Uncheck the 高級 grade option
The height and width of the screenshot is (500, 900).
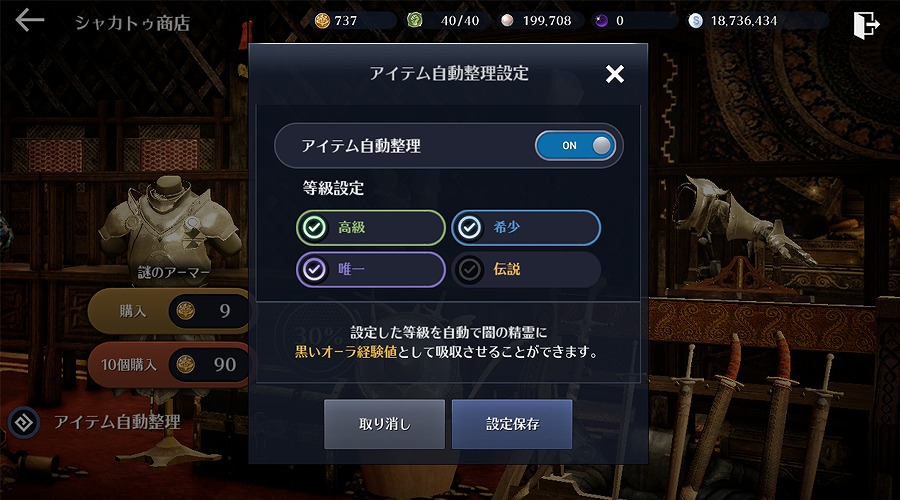point(371,227)
